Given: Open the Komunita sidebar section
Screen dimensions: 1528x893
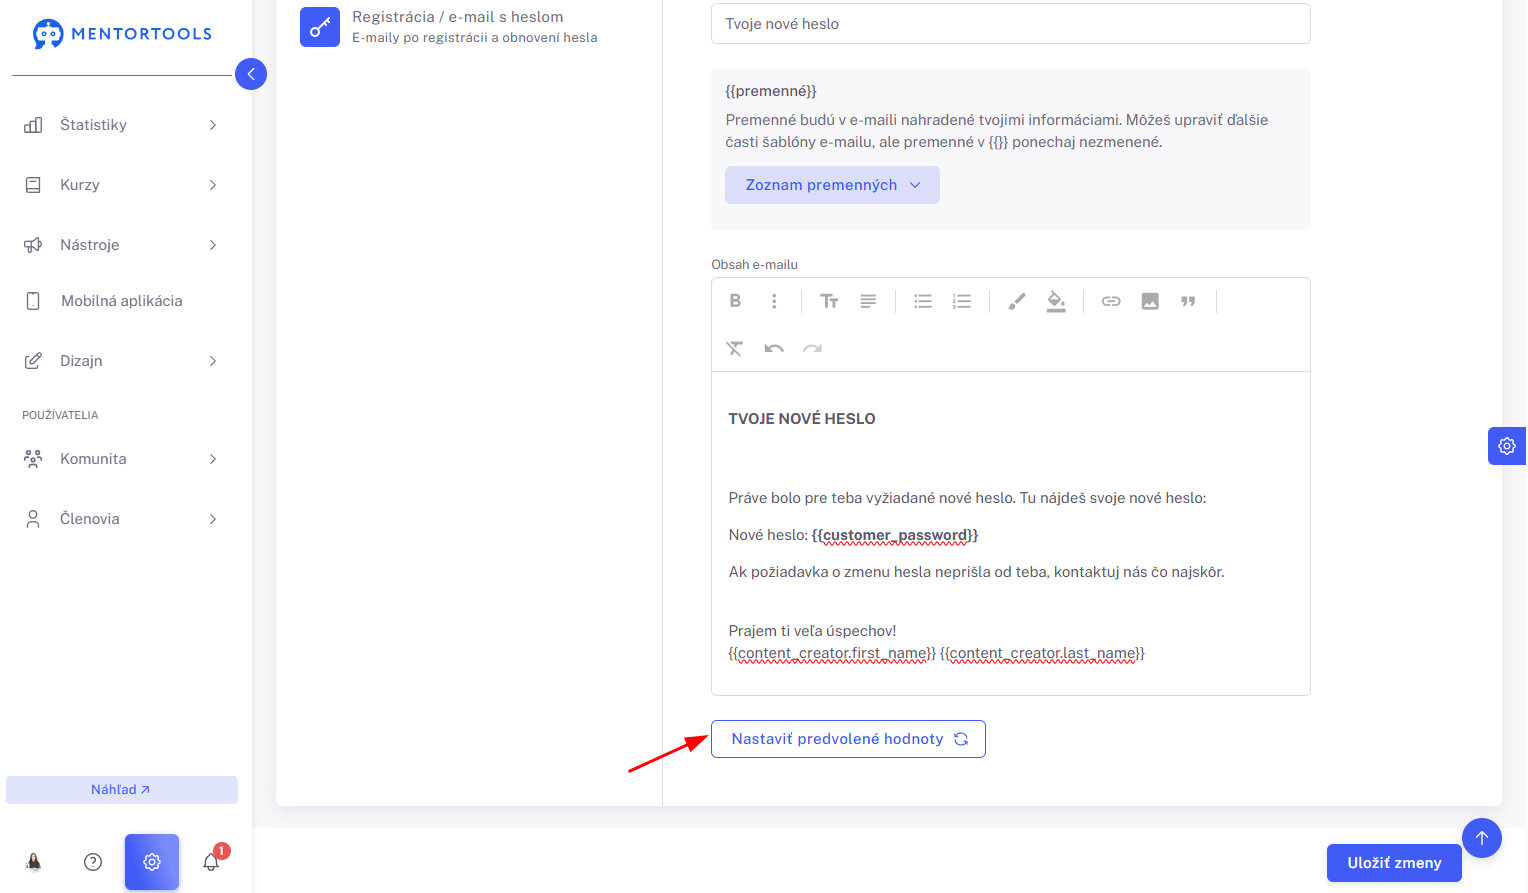Looking at the screenshot, I should [120, 459].
